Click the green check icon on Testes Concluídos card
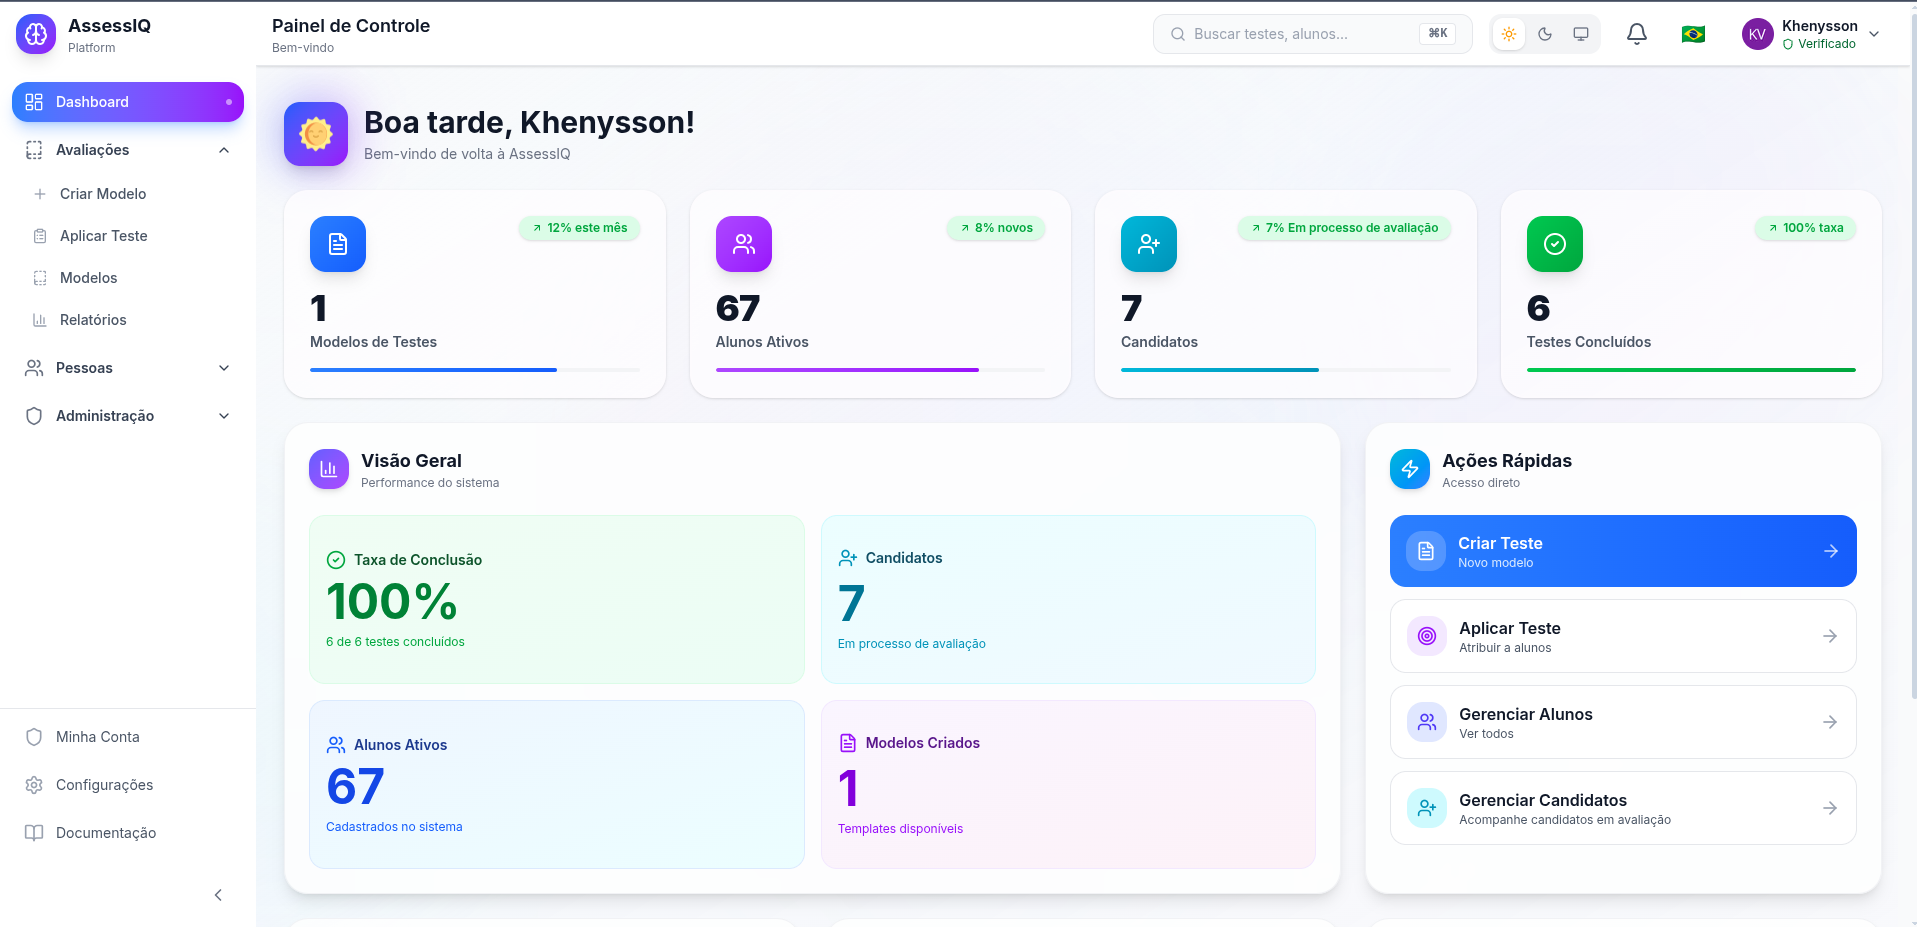Screen dimensions: 1917x927 pos(1555,244)
